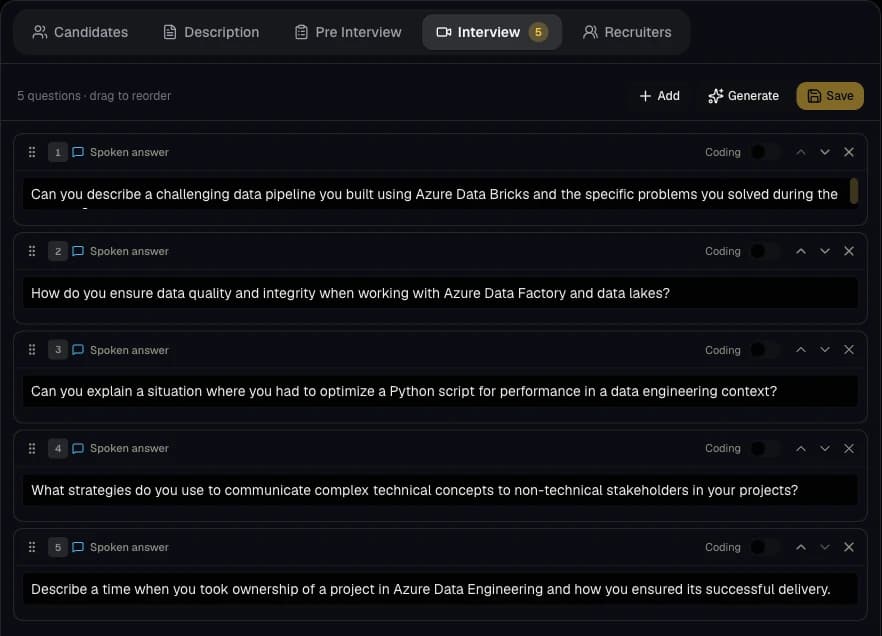Click Spoken answer label on question 4
Viewport: 882px width, 636px height.
coord(129,448)
